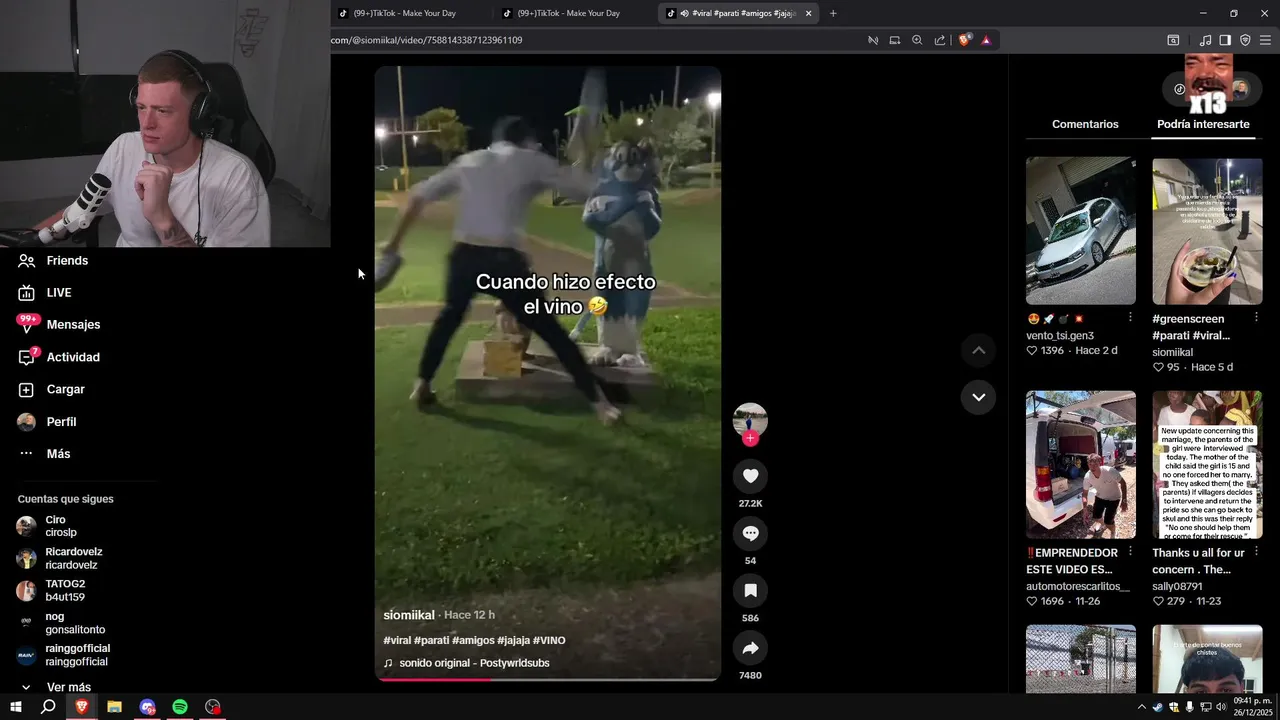Open the comments bubble showing 54
This screenshot has height=720, width=1280.
click(x=750, y=534)
